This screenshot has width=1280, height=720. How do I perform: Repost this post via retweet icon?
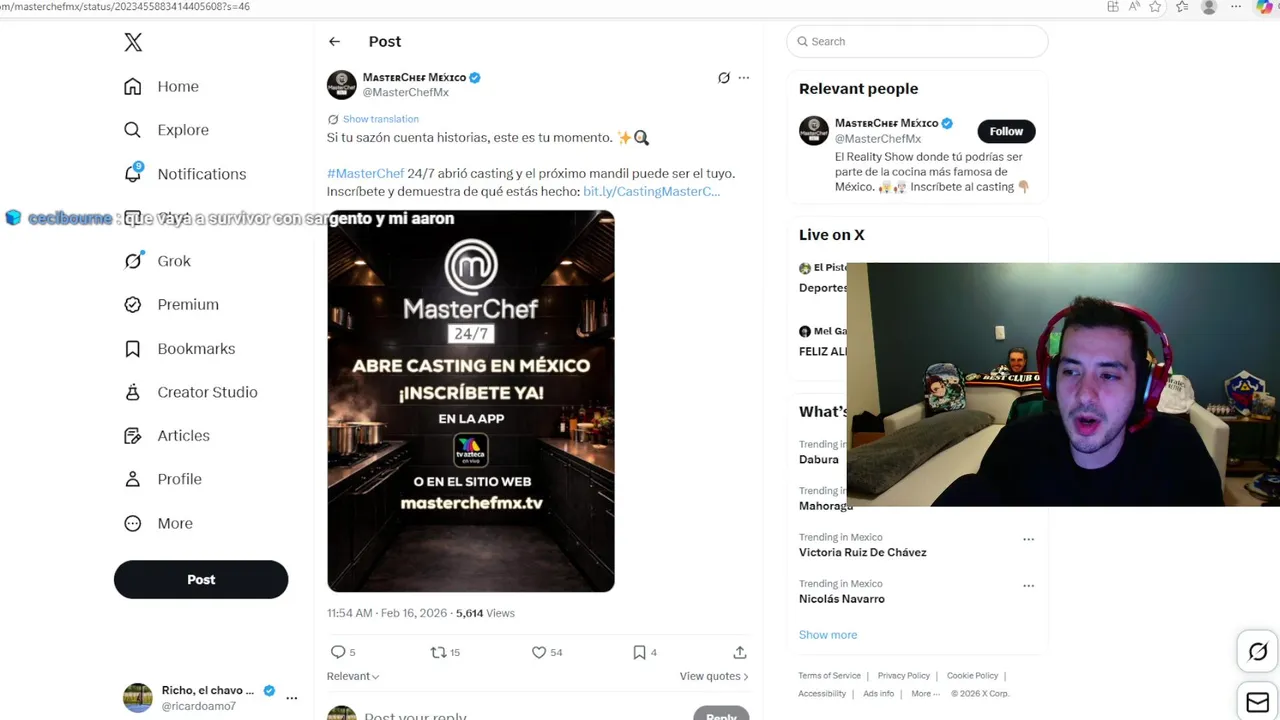pos(438,652)
